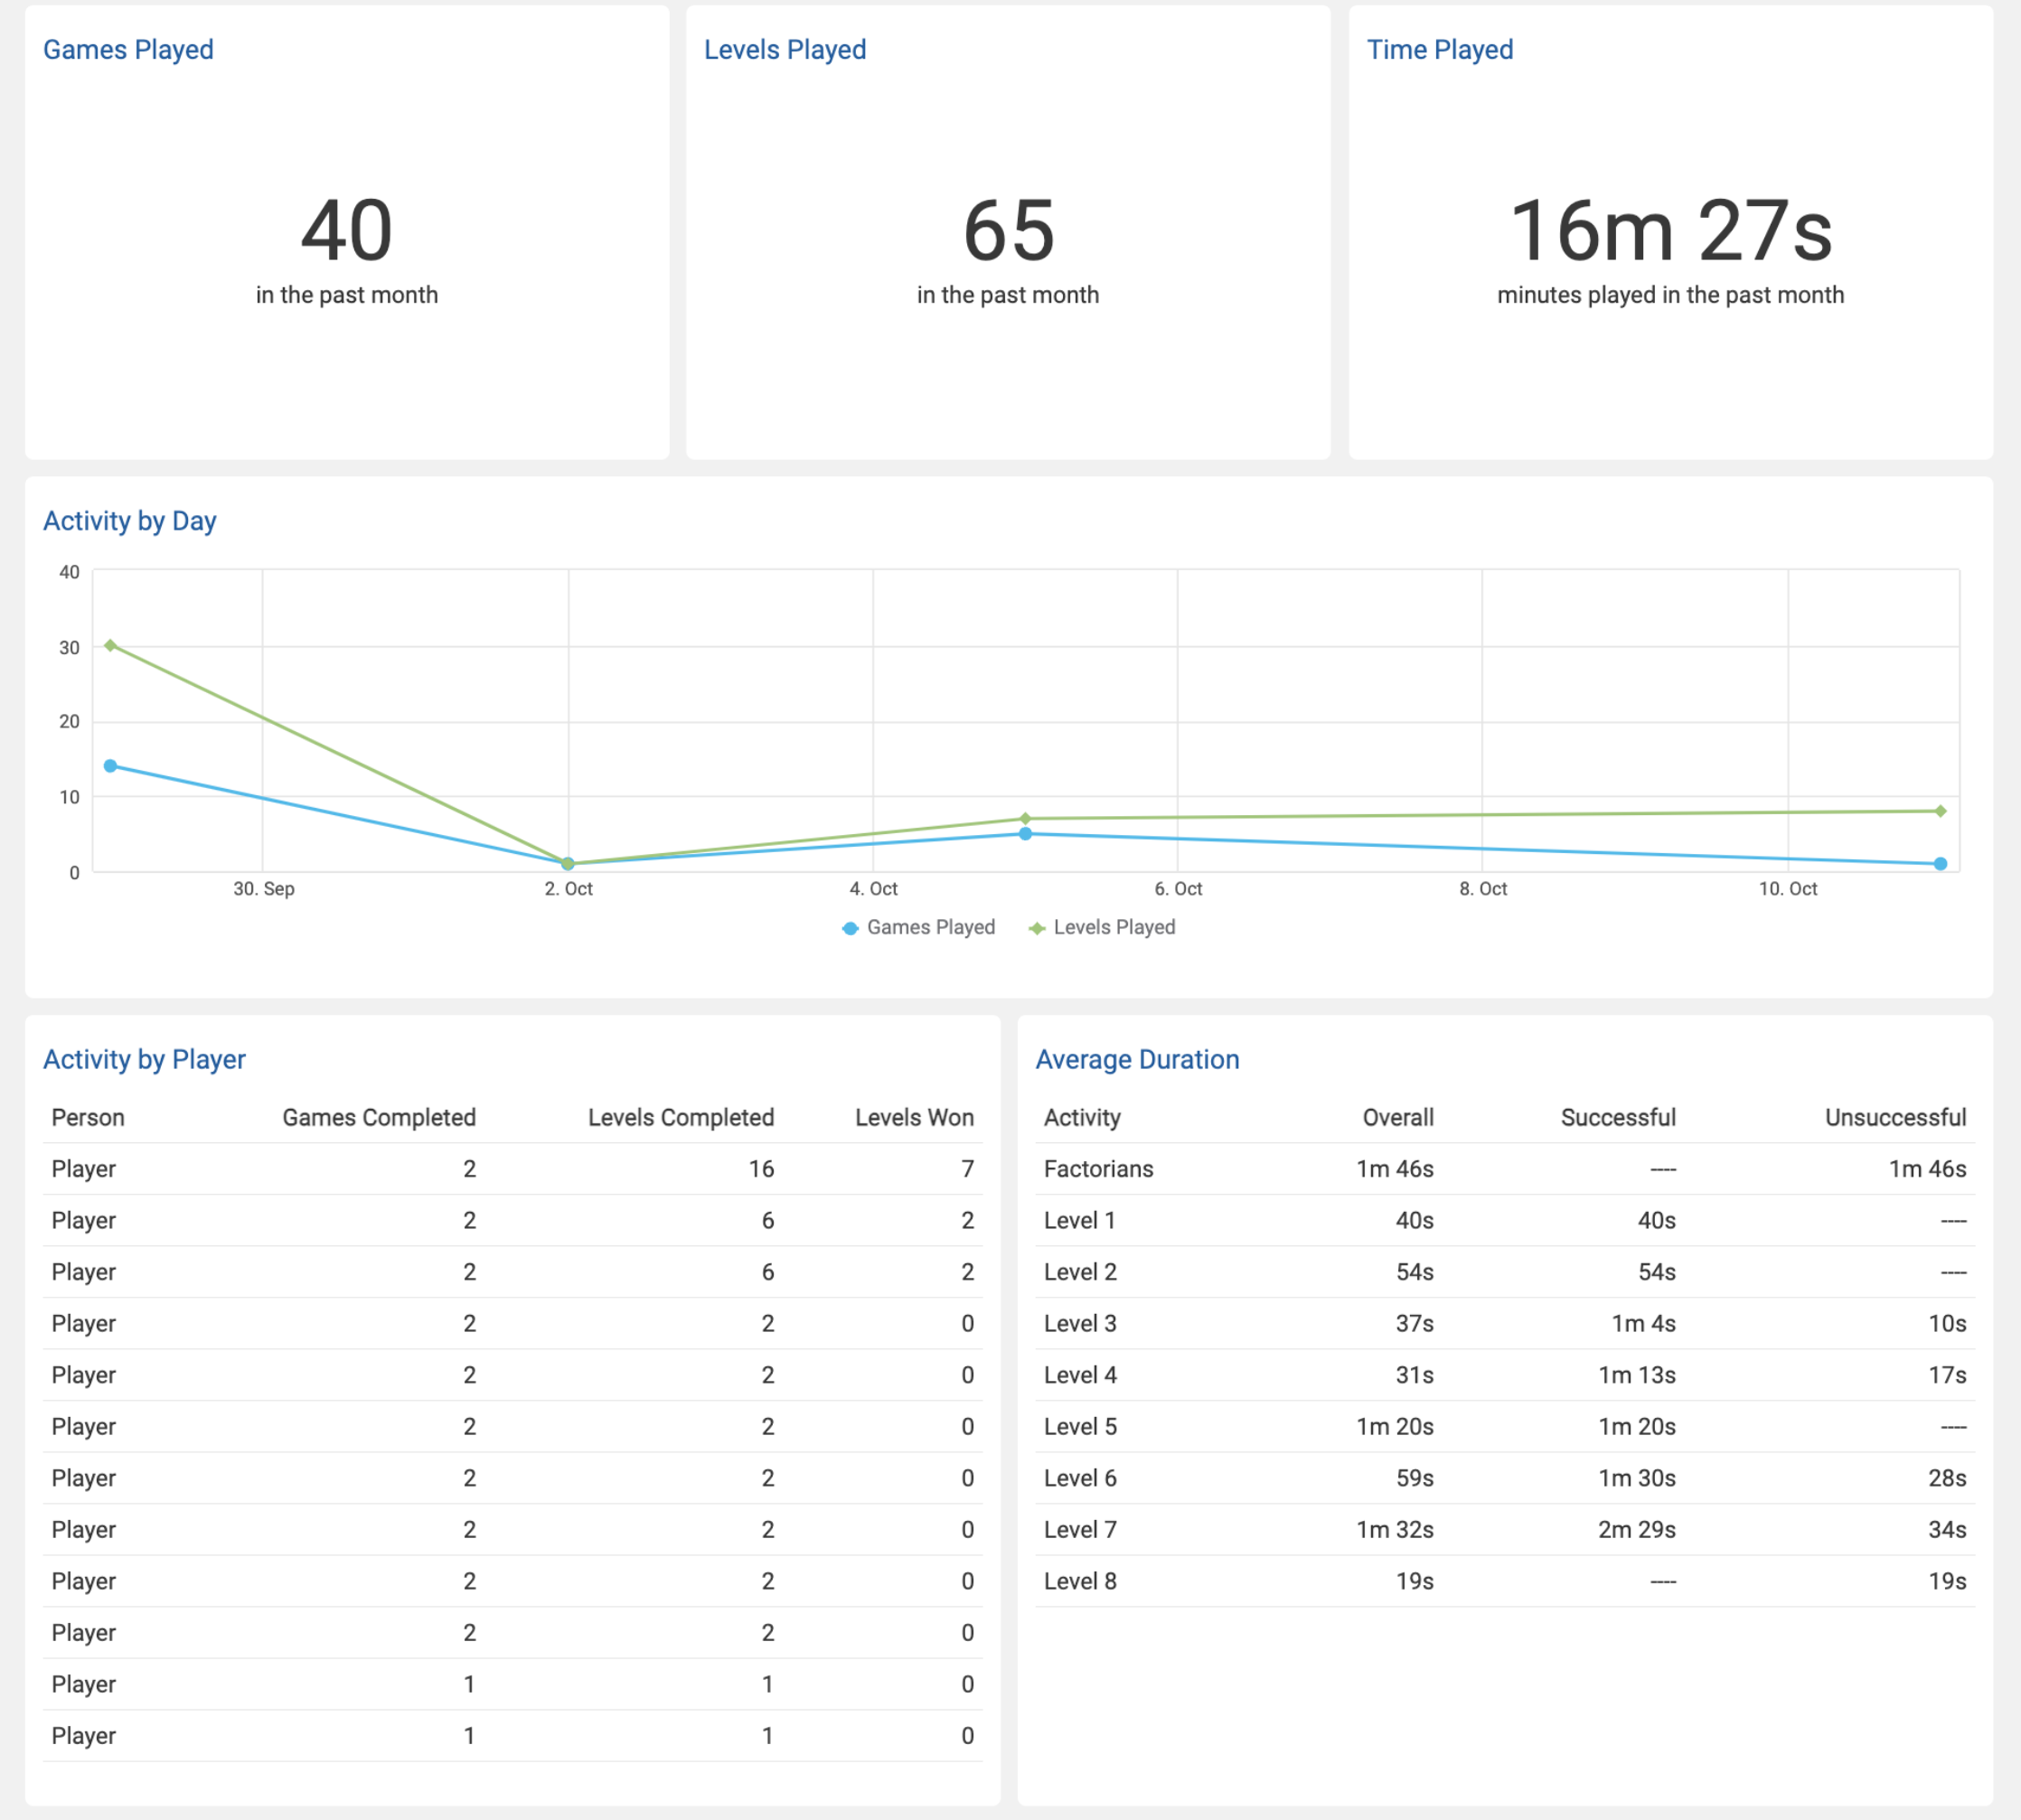
Task: Select the Levels Played point near 30
Action: coord(110,645)
